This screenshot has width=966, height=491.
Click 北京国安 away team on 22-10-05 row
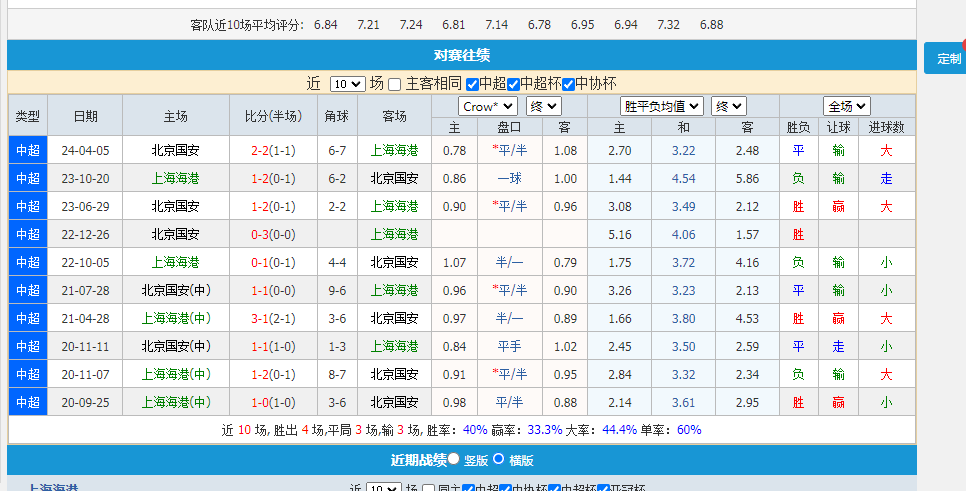tap(394, 262)
